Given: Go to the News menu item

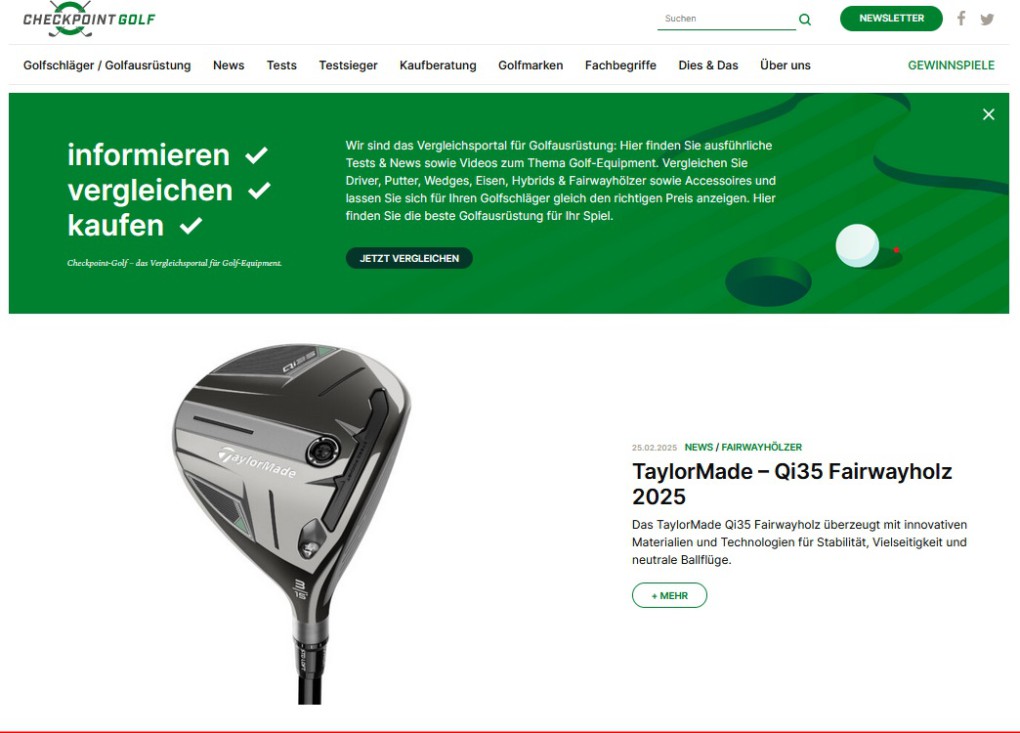Looking at the screenshot, I should point(228,65).
